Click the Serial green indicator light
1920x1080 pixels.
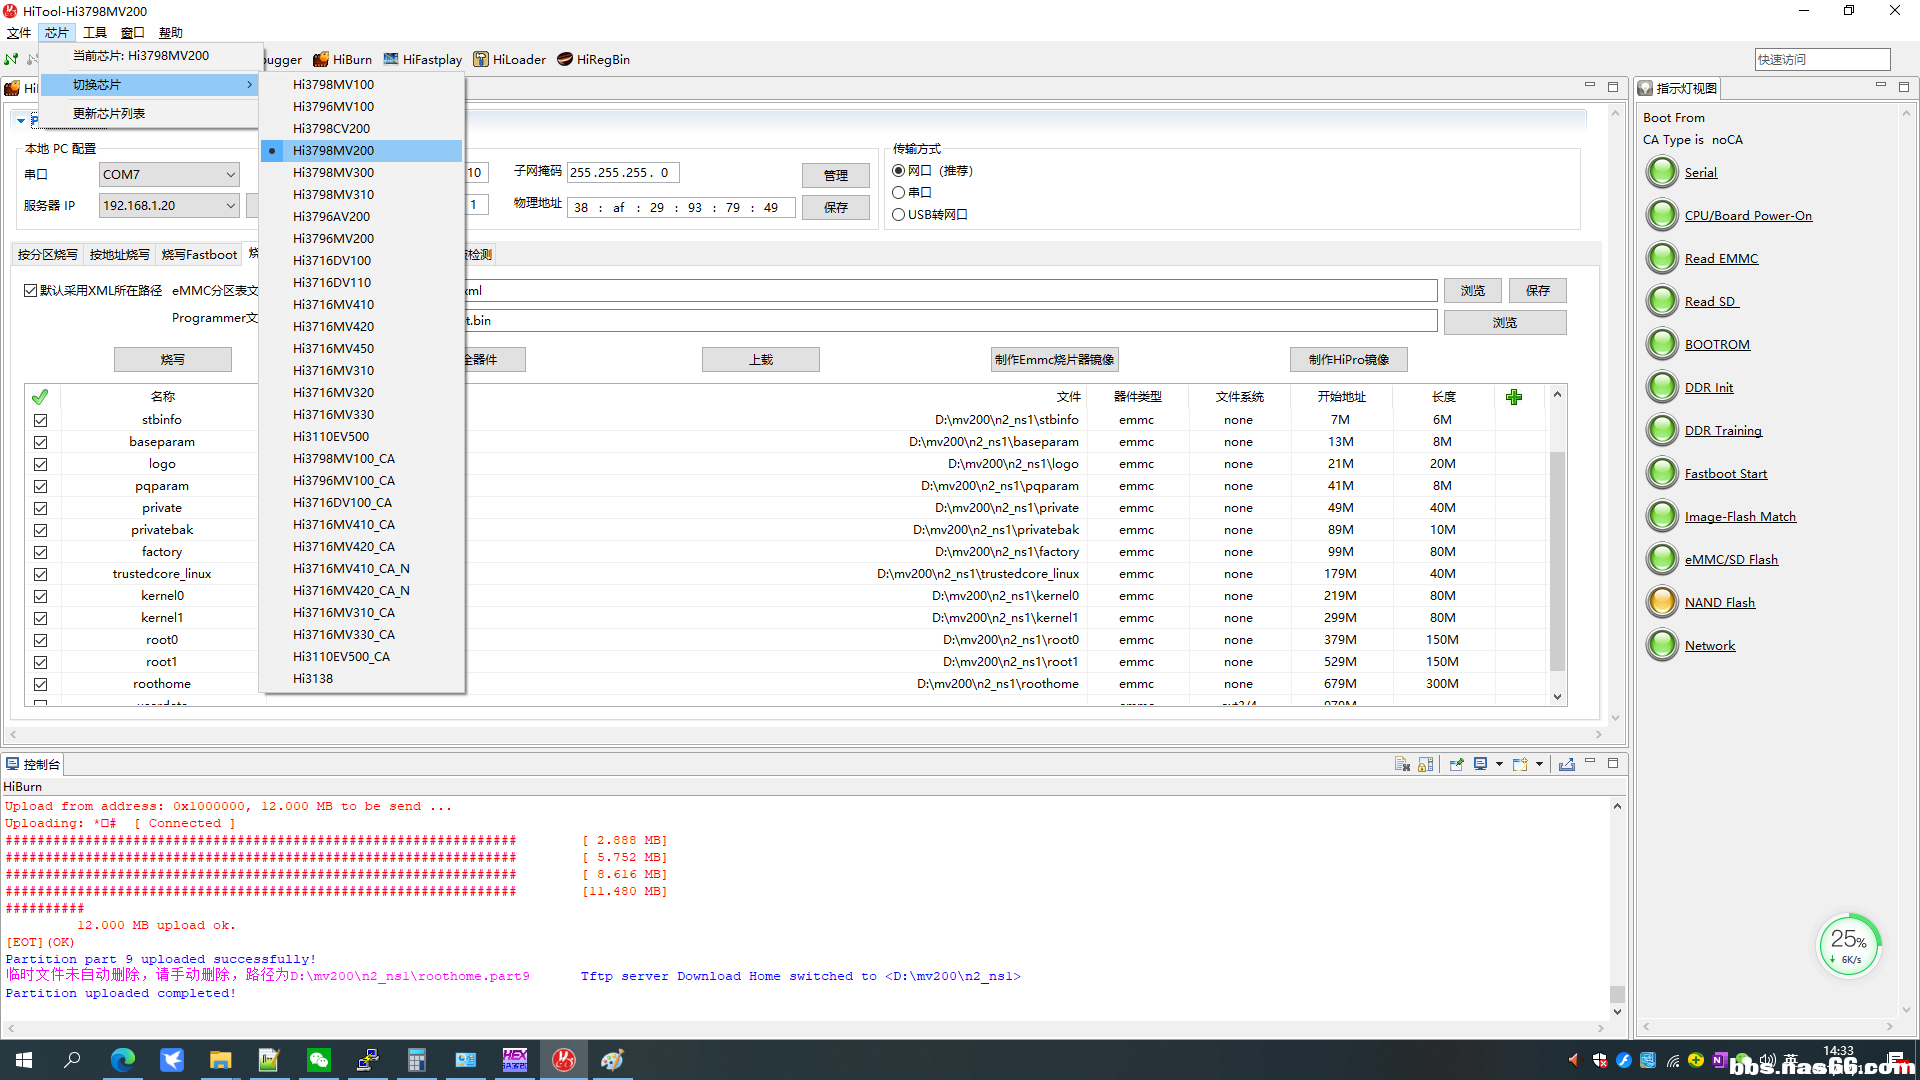(x=1662, y=172)
